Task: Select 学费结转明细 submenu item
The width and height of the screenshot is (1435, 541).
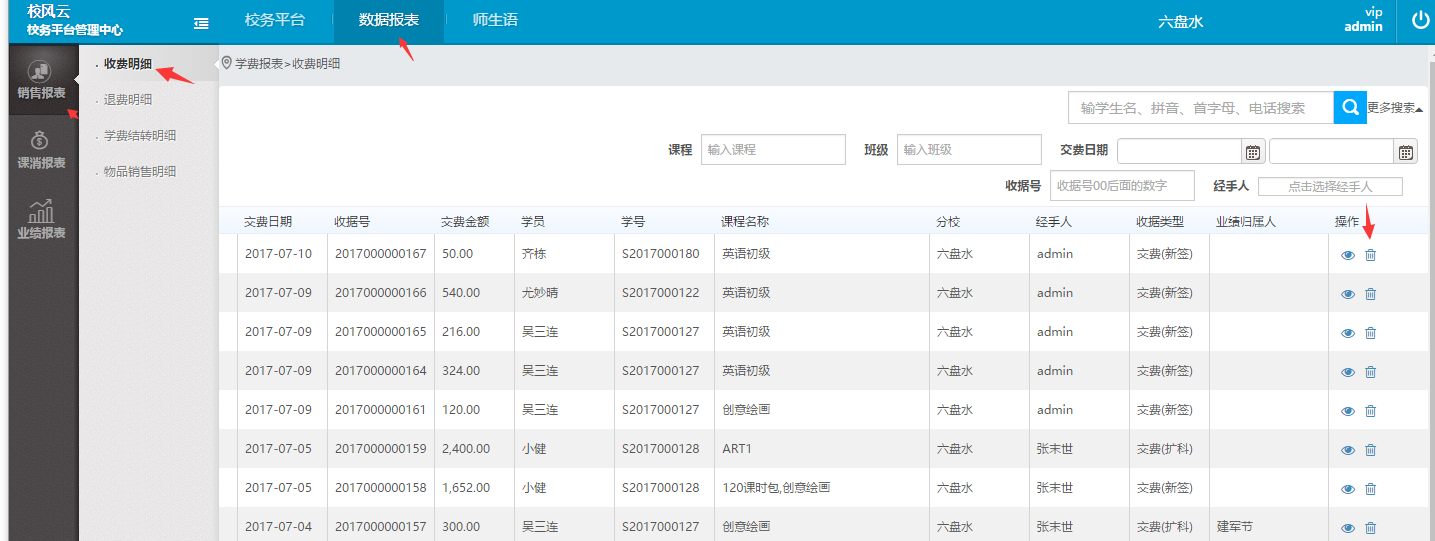Action: coord(140,136)
